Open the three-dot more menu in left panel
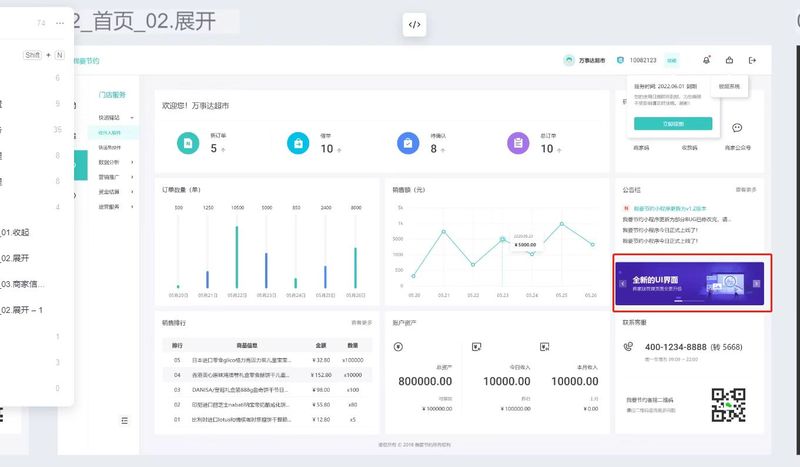This screenshot has height=467, width=800. (60, 22)
